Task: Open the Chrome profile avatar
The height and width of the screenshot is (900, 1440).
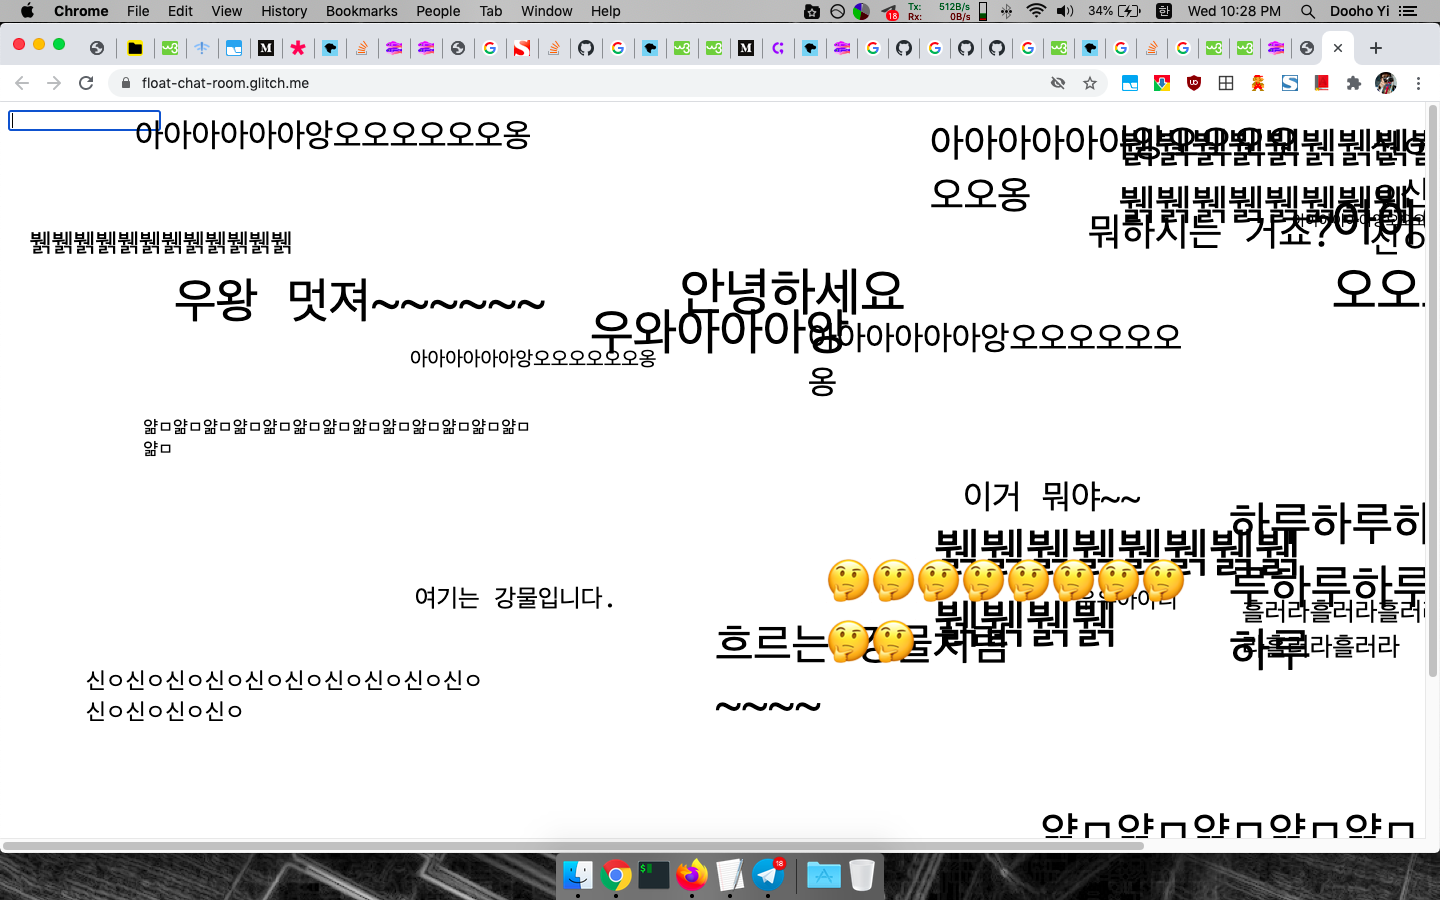Action: 1385,83
